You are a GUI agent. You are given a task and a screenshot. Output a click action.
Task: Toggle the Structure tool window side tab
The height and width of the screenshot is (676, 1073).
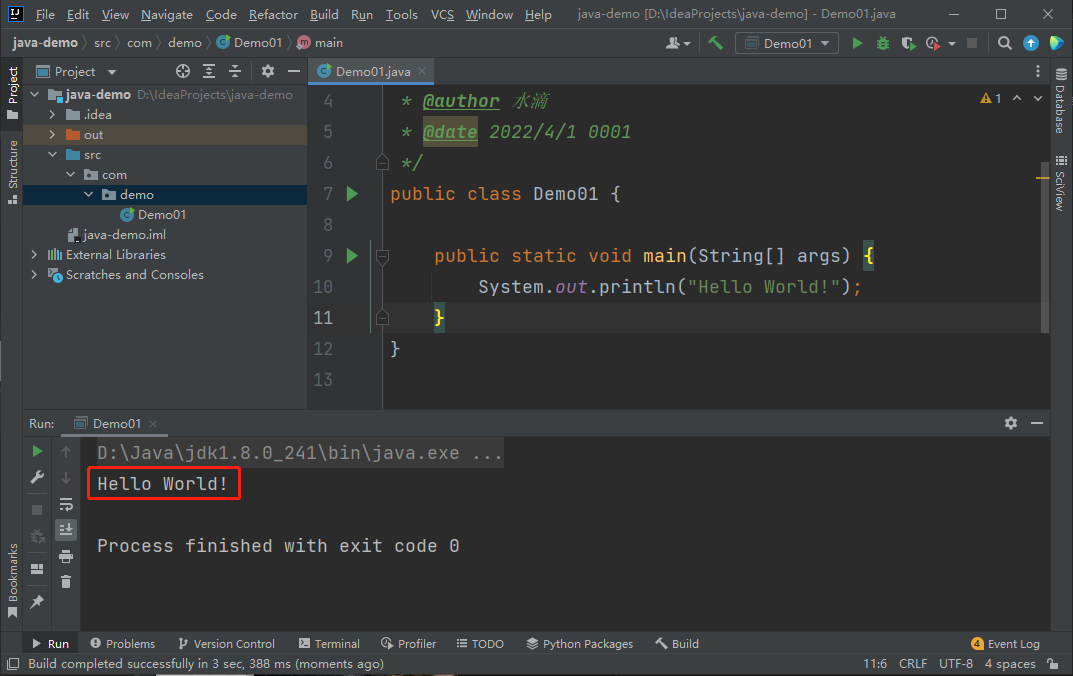tap(12, 172)
